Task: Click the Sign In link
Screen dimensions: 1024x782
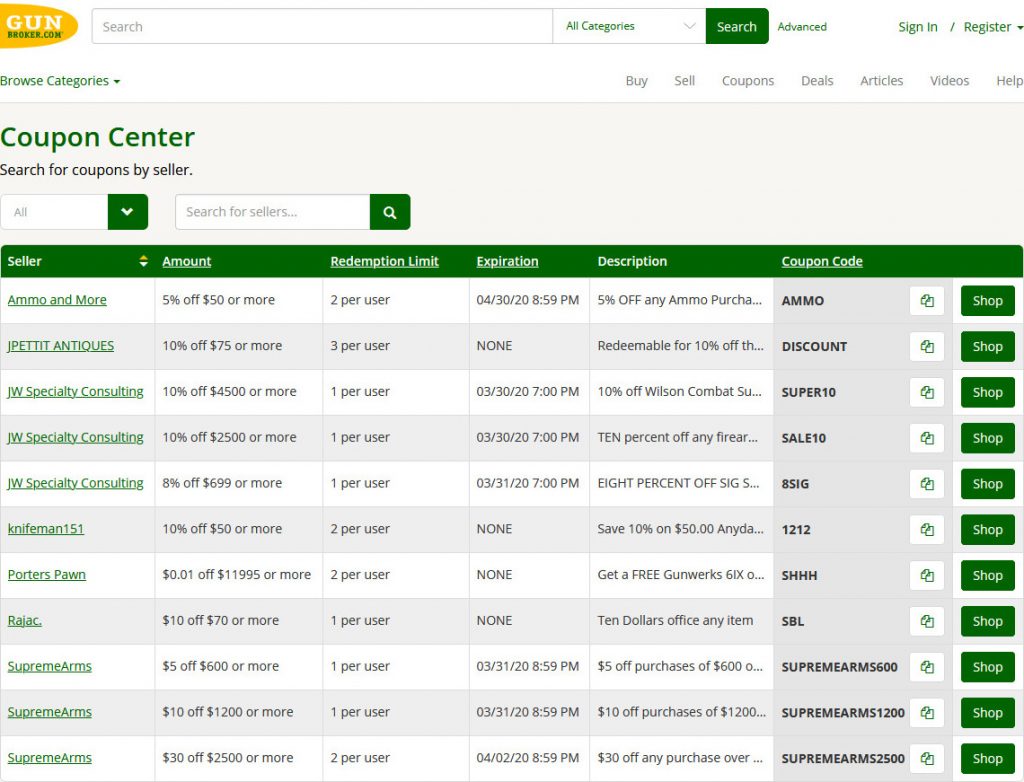Action: tap(918, 27)
